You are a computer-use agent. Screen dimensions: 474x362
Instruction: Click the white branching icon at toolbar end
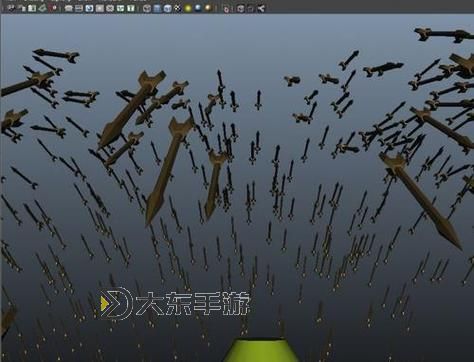coord(261,8)
